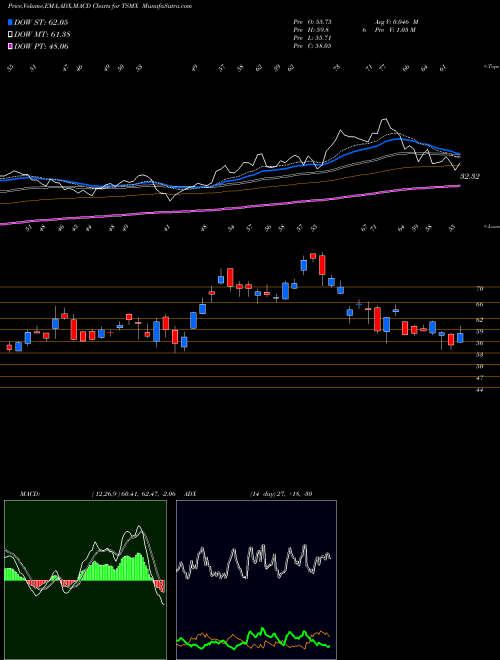This screenshot has width=500, height=660.
Task: Click the MACD label above the green panel
Action: [x=29, y=494]
